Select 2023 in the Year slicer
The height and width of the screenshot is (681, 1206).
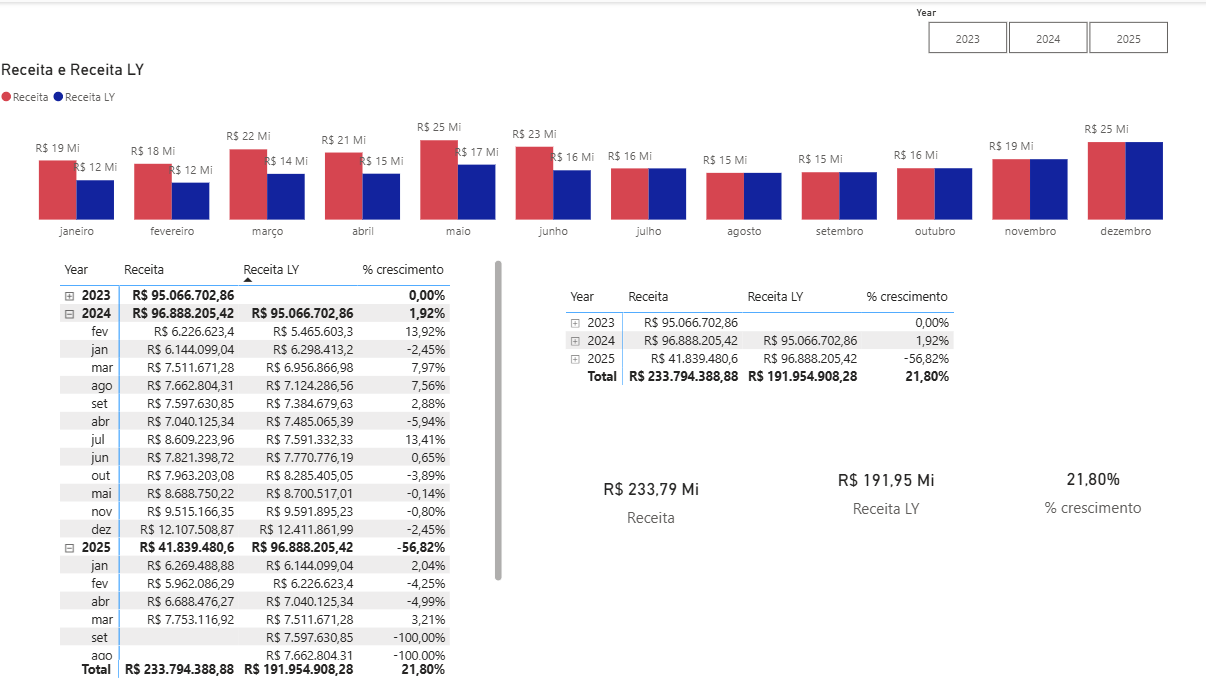[967, 38]
